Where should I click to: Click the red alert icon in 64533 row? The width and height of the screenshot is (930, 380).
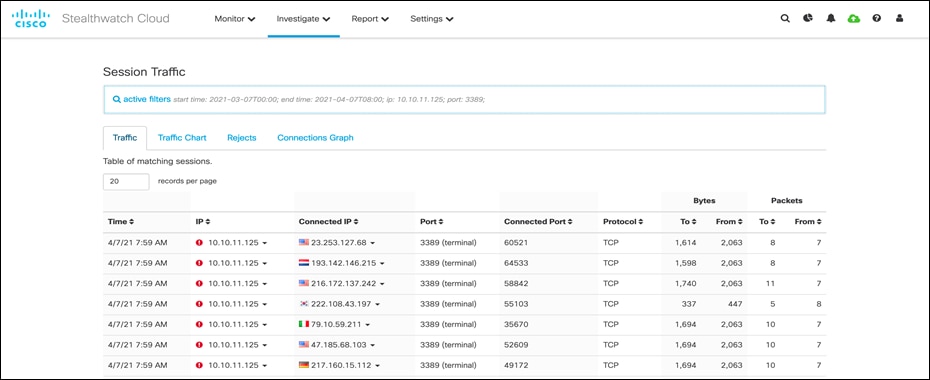pos(199,263)
